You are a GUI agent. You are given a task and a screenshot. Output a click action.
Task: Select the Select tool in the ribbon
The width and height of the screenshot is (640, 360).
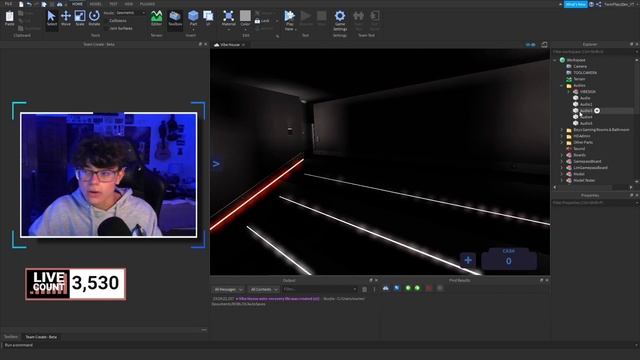pos(51,19)
